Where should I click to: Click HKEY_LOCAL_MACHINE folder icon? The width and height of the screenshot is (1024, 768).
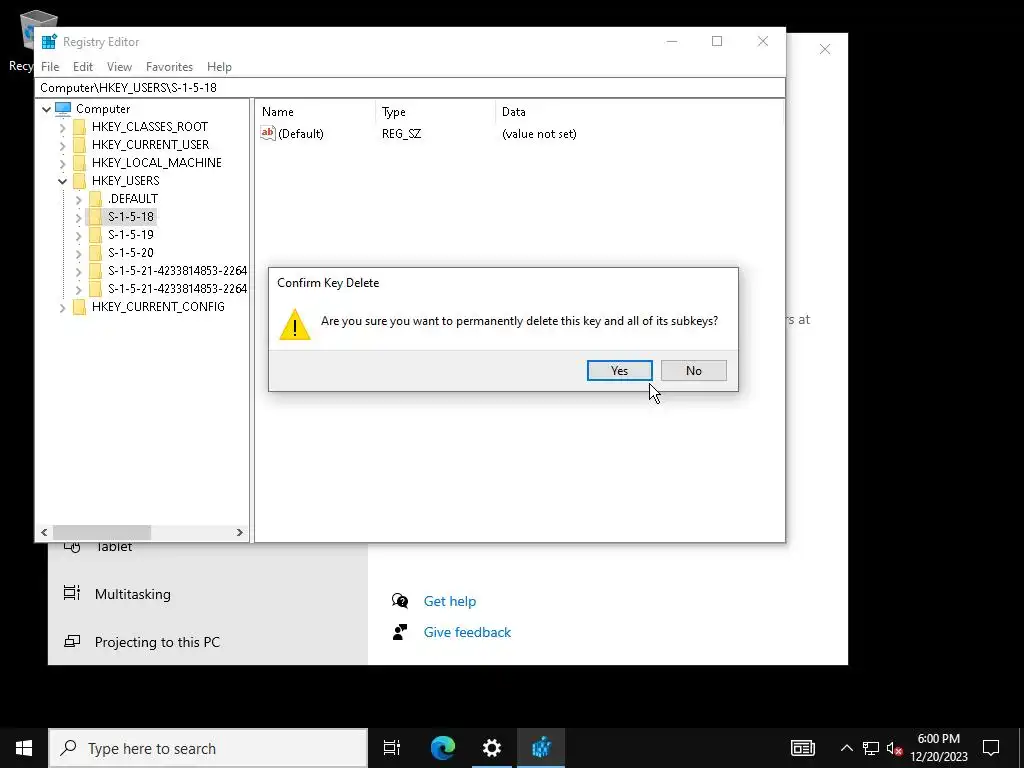[80, 163]
